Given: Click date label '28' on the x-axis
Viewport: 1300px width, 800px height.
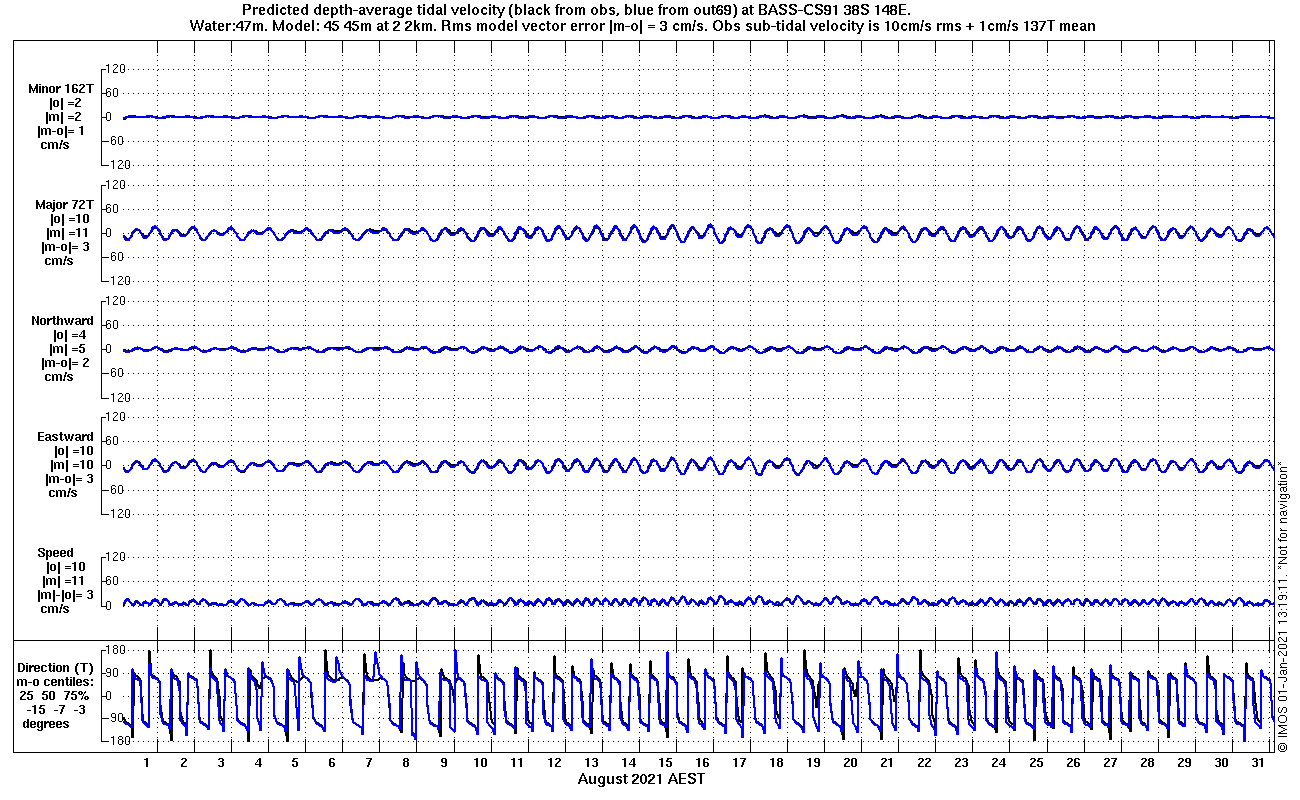Looking at the screenshot, I should [1146, 763].
